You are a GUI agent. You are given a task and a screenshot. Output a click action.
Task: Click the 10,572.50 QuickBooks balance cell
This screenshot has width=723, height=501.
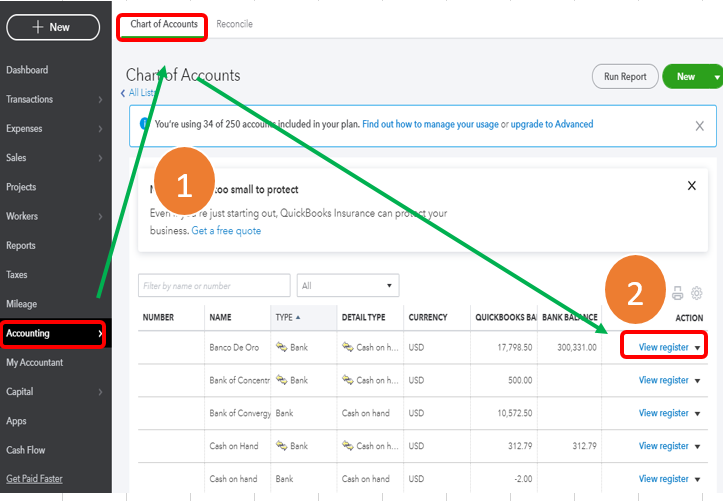point(515,413)
